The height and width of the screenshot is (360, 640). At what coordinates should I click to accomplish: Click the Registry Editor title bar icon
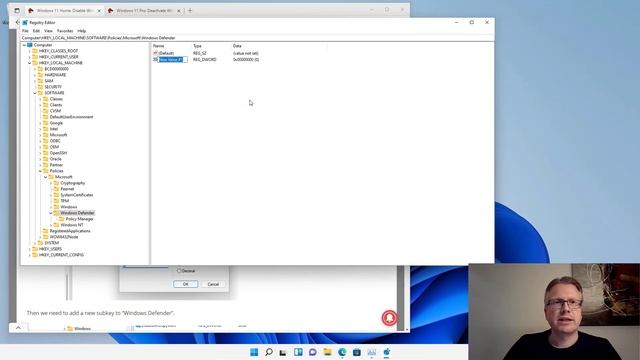[25, 22]
